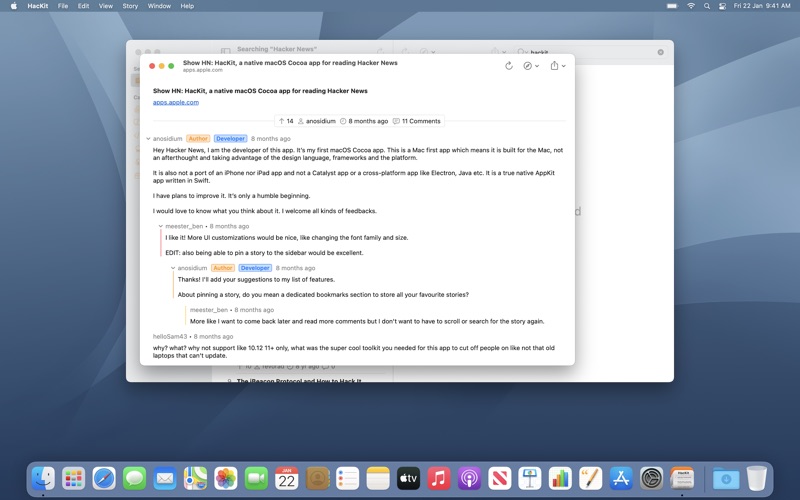The height and width of the screenshot is (500, 800).
Task: Click the battery status icon
Action: coord(672,6)
